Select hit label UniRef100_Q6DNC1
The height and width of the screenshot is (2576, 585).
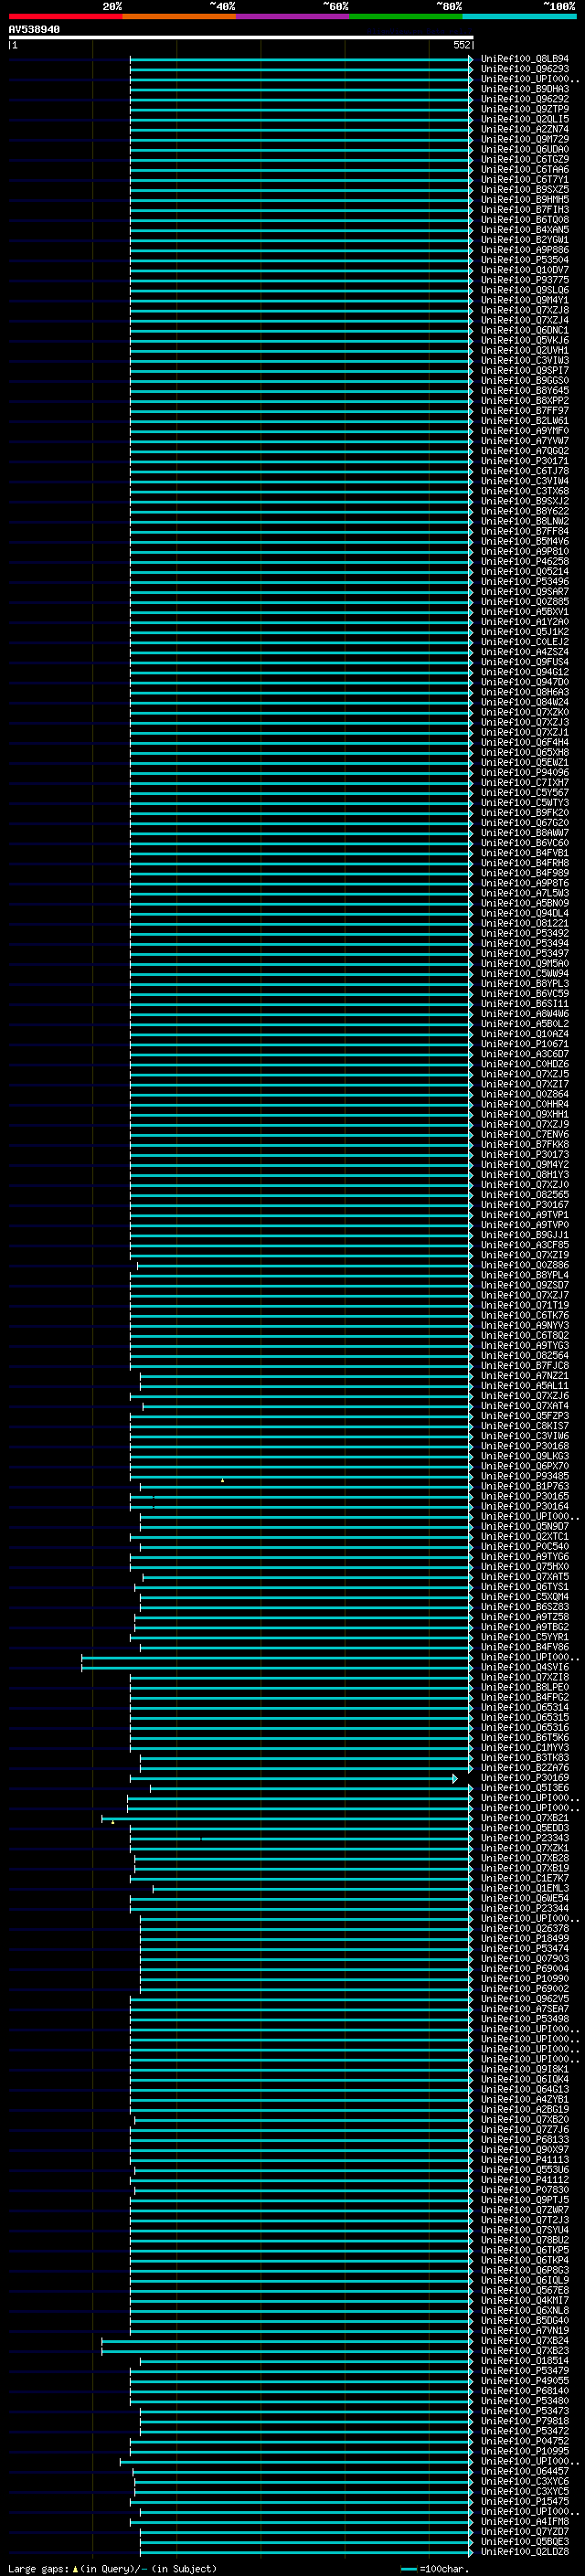tap(525, 330)
